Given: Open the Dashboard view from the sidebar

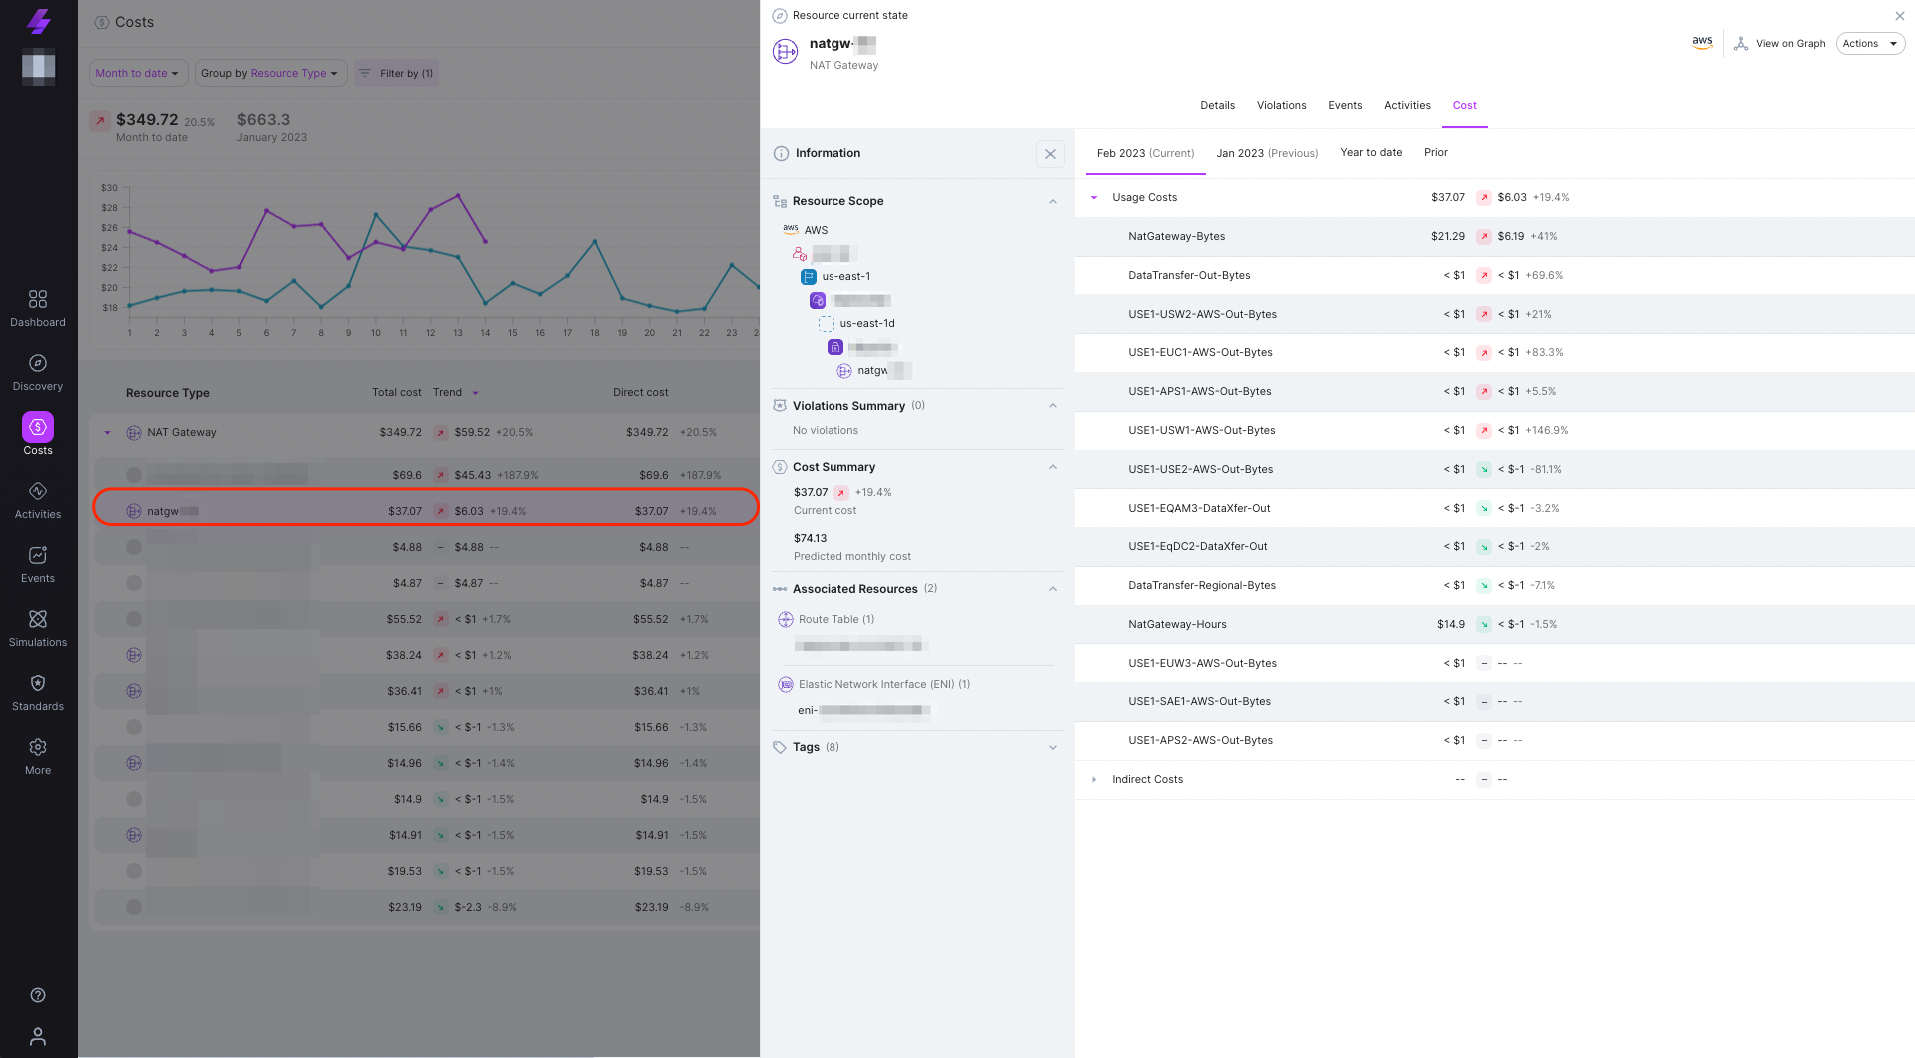Looking at the screenshot, I should [x=38, y=306].
